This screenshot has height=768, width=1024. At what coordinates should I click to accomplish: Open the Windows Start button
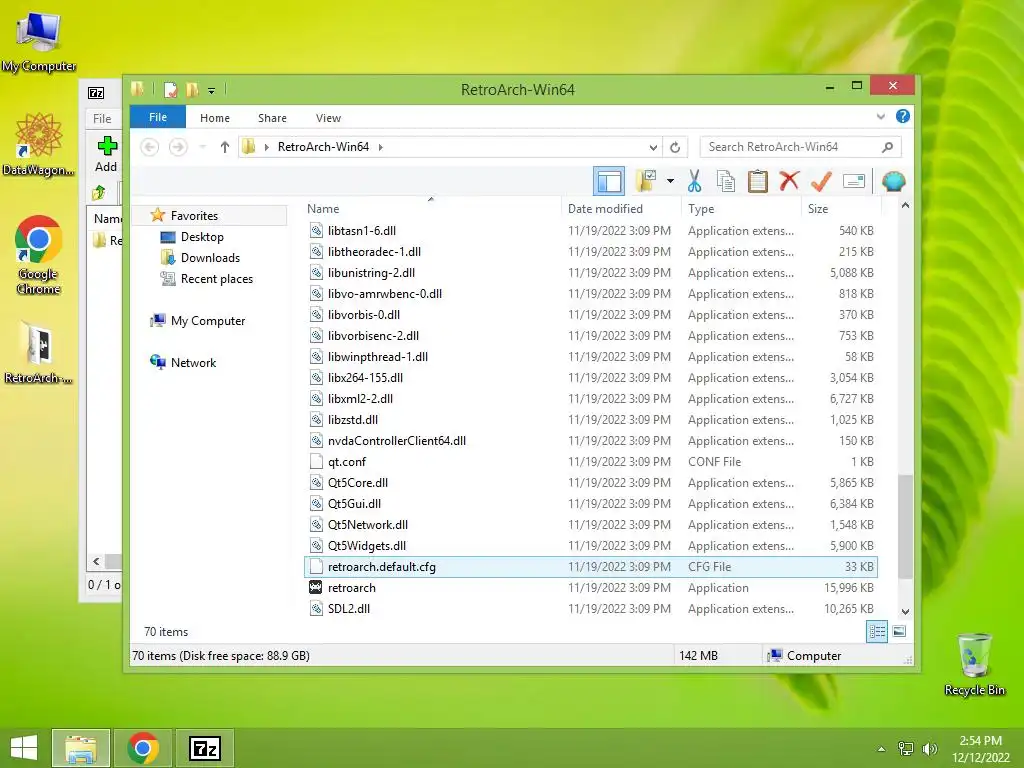[x=24, y=748]
